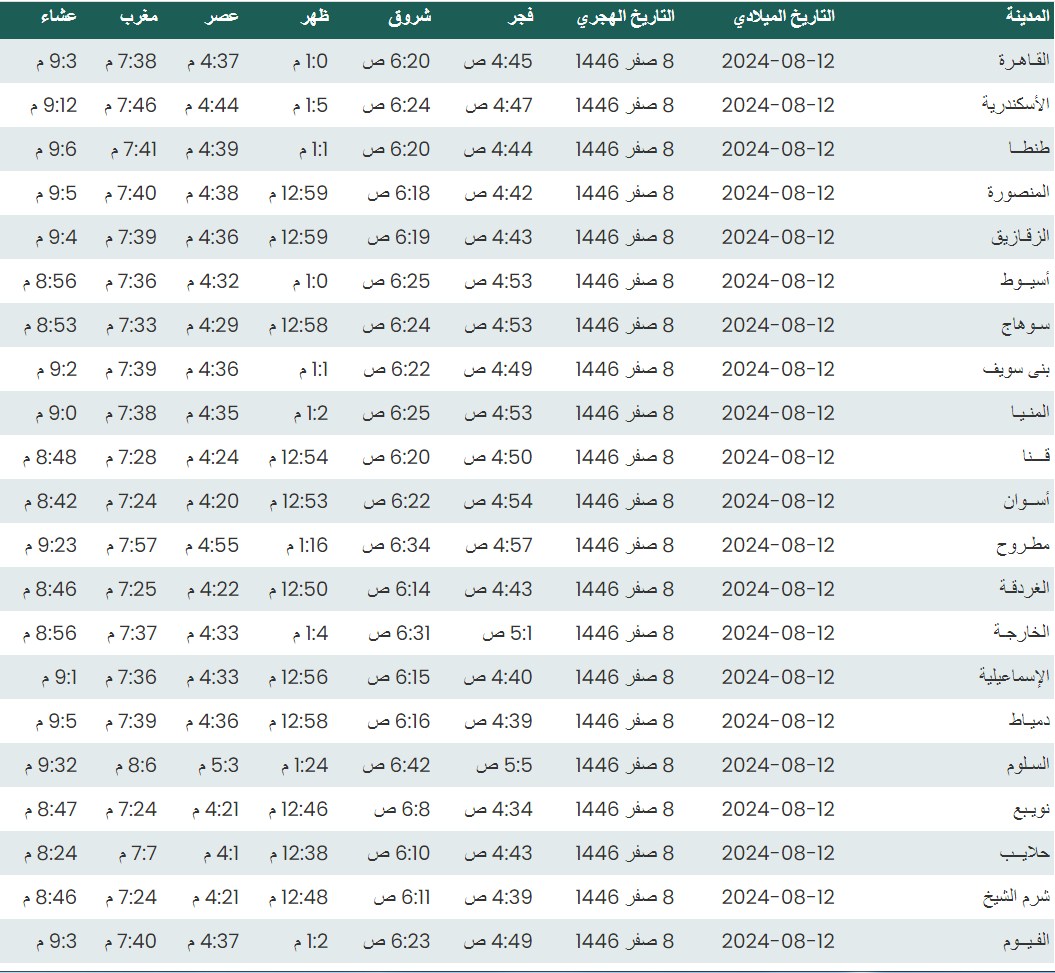Viewport: 1055px width, 973px height.
Task: Click the 4:57 ص Fajr time for مطروح
Action: tap(497, 545)
